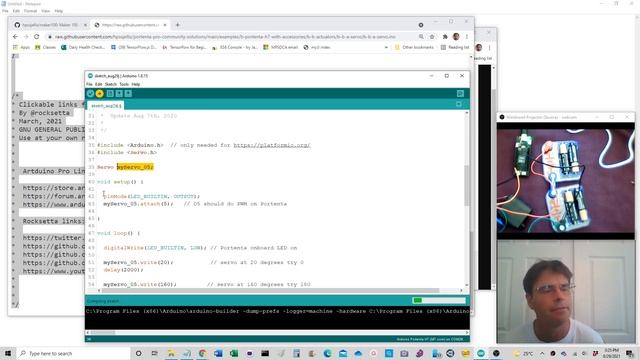Viewport: 640px width, 360px height.
Task: Open a new Chrome tab
Action: pyautogui.click(x=178, y=25)
